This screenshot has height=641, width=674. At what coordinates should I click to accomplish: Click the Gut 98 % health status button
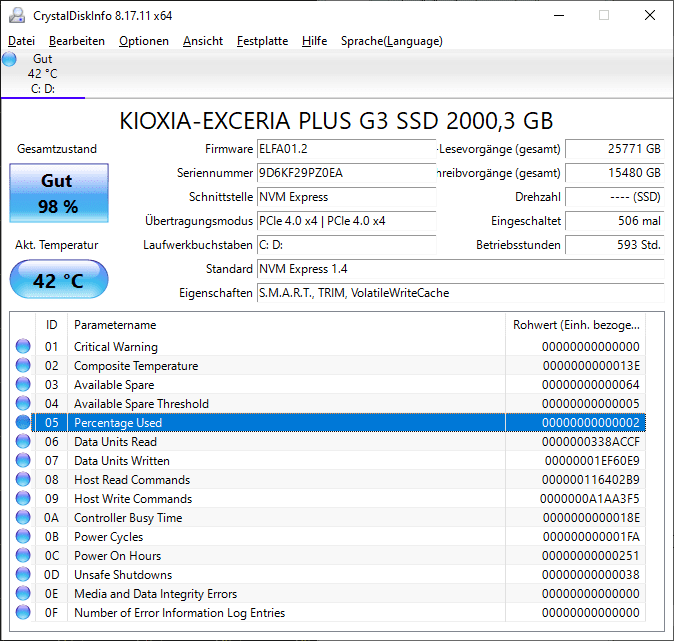pyautogui.click(x=59, y=193)
